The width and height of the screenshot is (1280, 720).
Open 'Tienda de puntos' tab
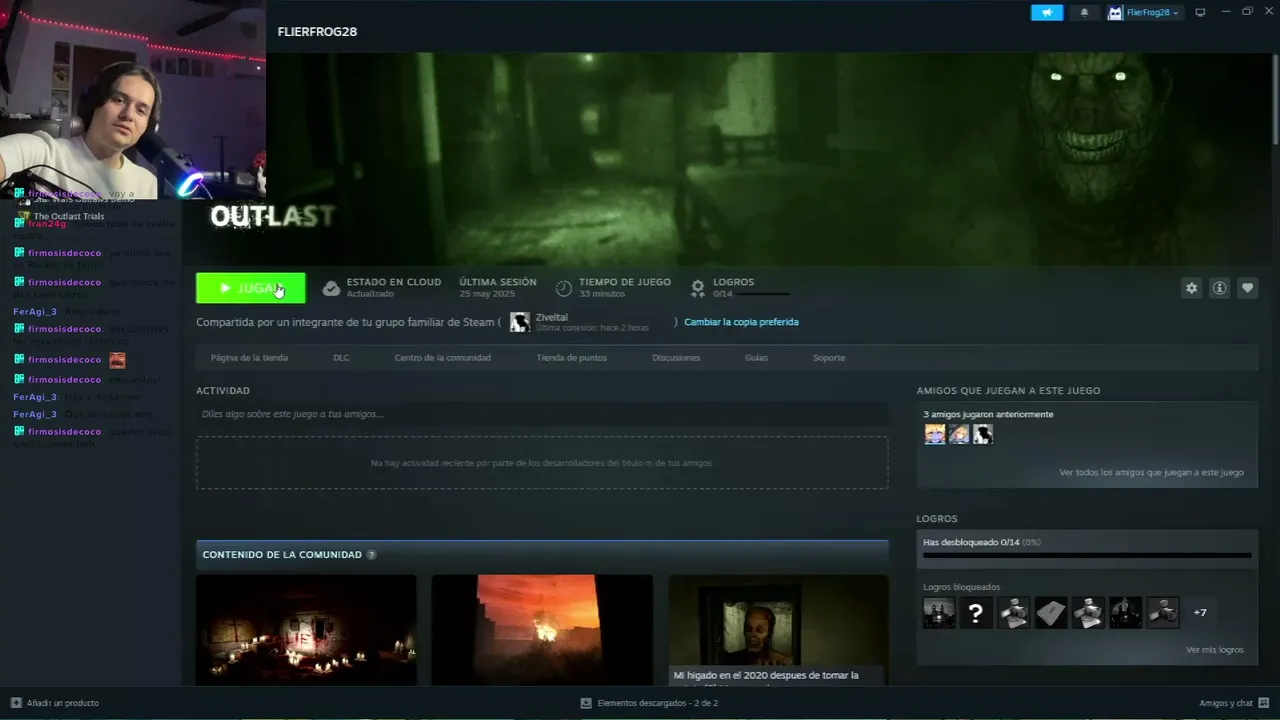pos(571,358)
